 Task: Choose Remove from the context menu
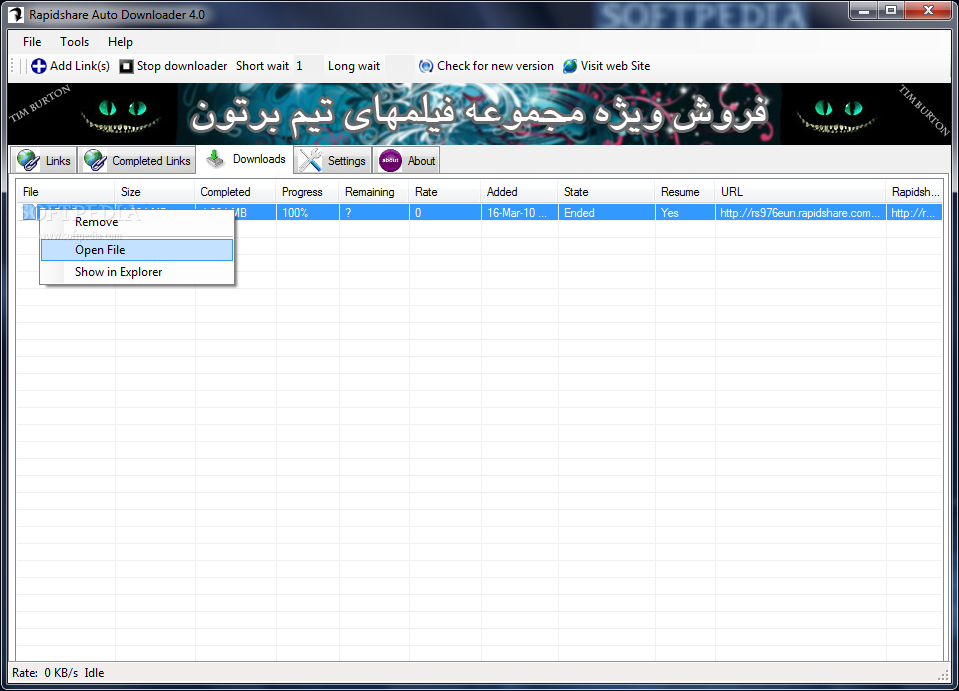137,222
